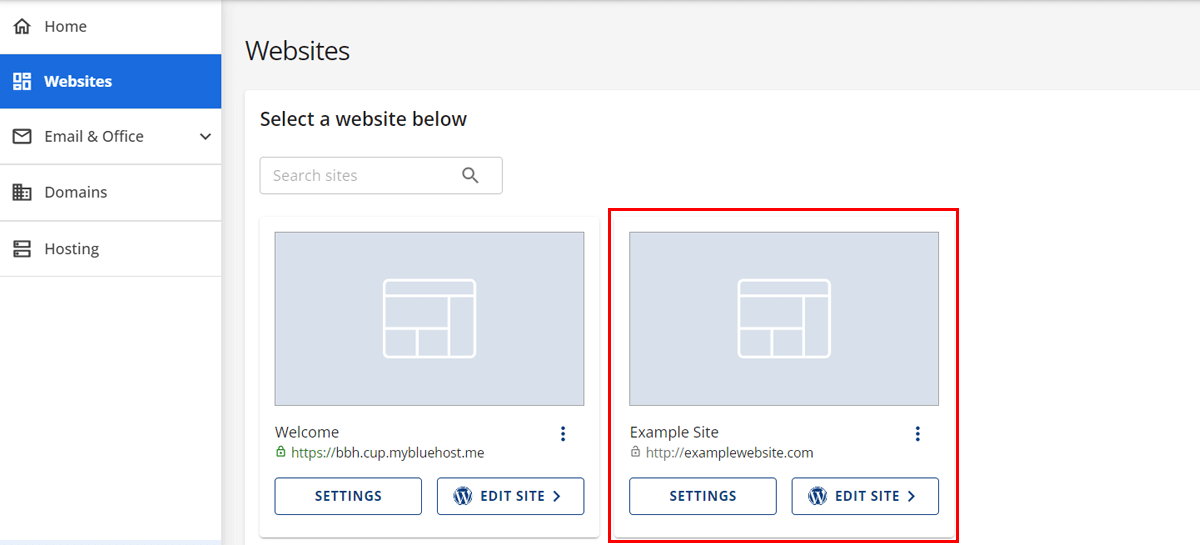Click the Home house icon
Image resolution: width=1200 pixels, height=545 pixels.
click(x=22, y=27)
